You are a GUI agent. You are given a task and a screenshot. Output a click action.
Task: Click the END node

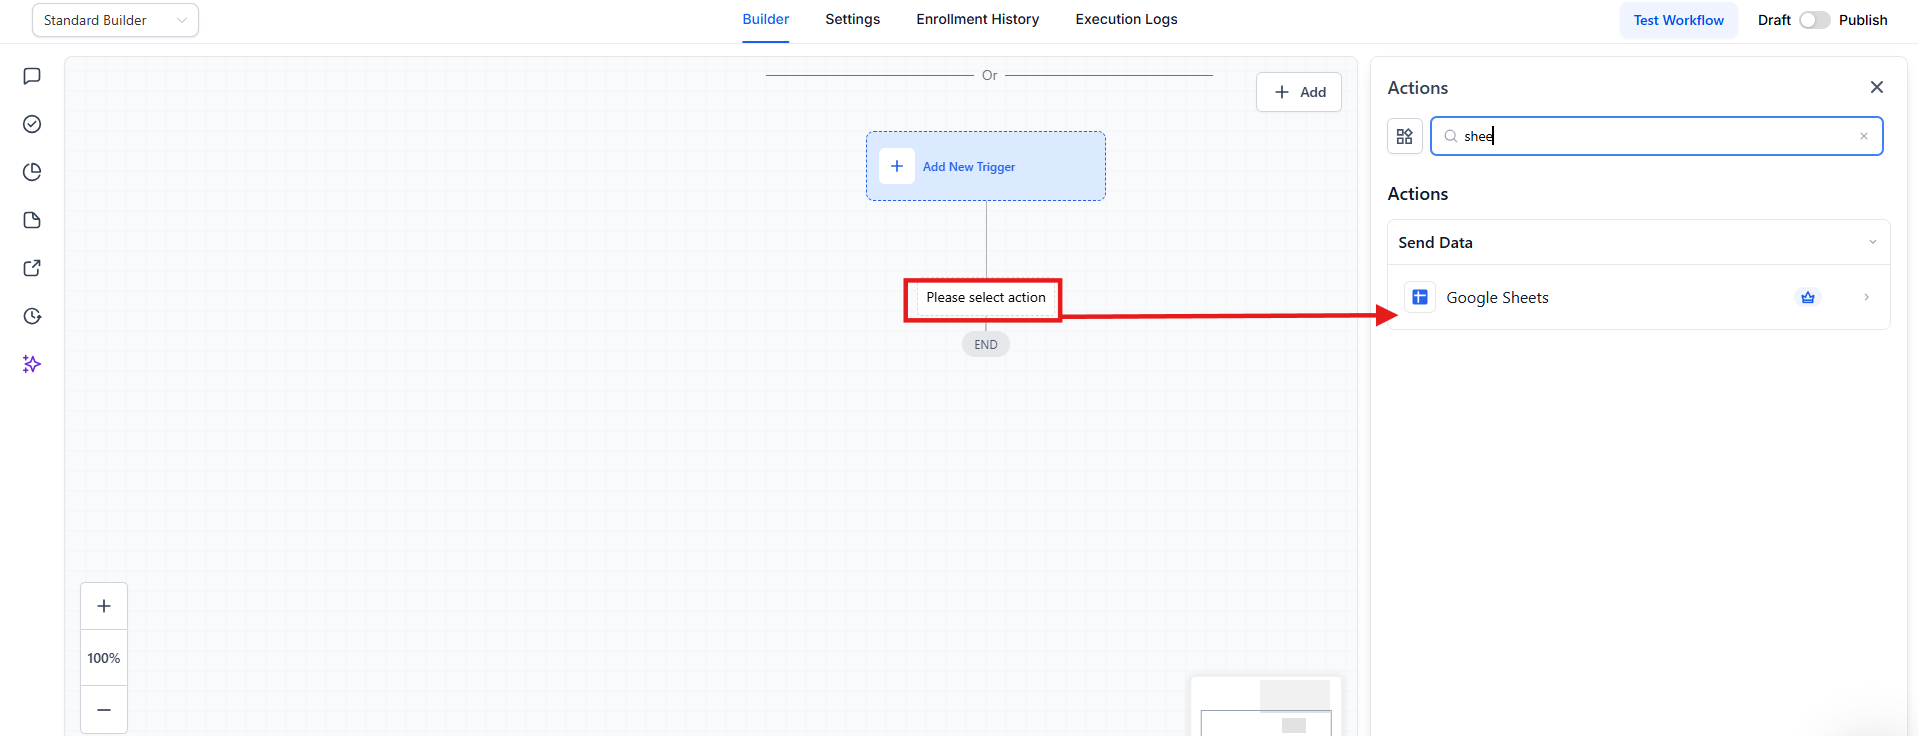(986, 344)
